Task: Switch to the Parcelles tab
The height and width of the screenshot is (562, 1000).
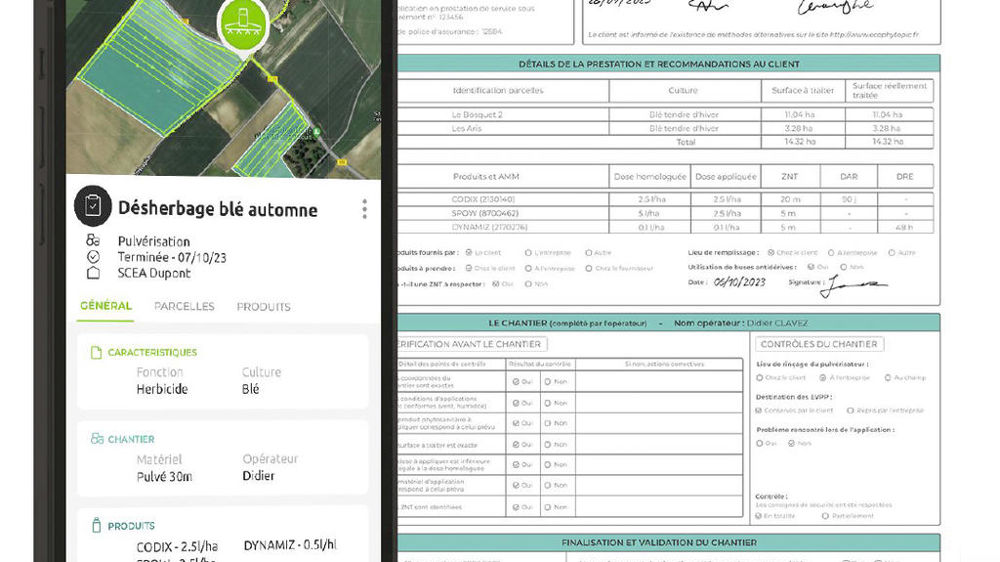Action: 184,306
